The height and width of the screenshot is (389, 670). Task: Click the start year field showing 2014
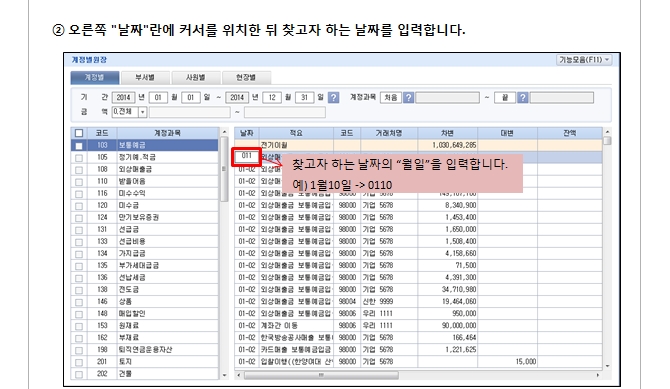point(123,97)
